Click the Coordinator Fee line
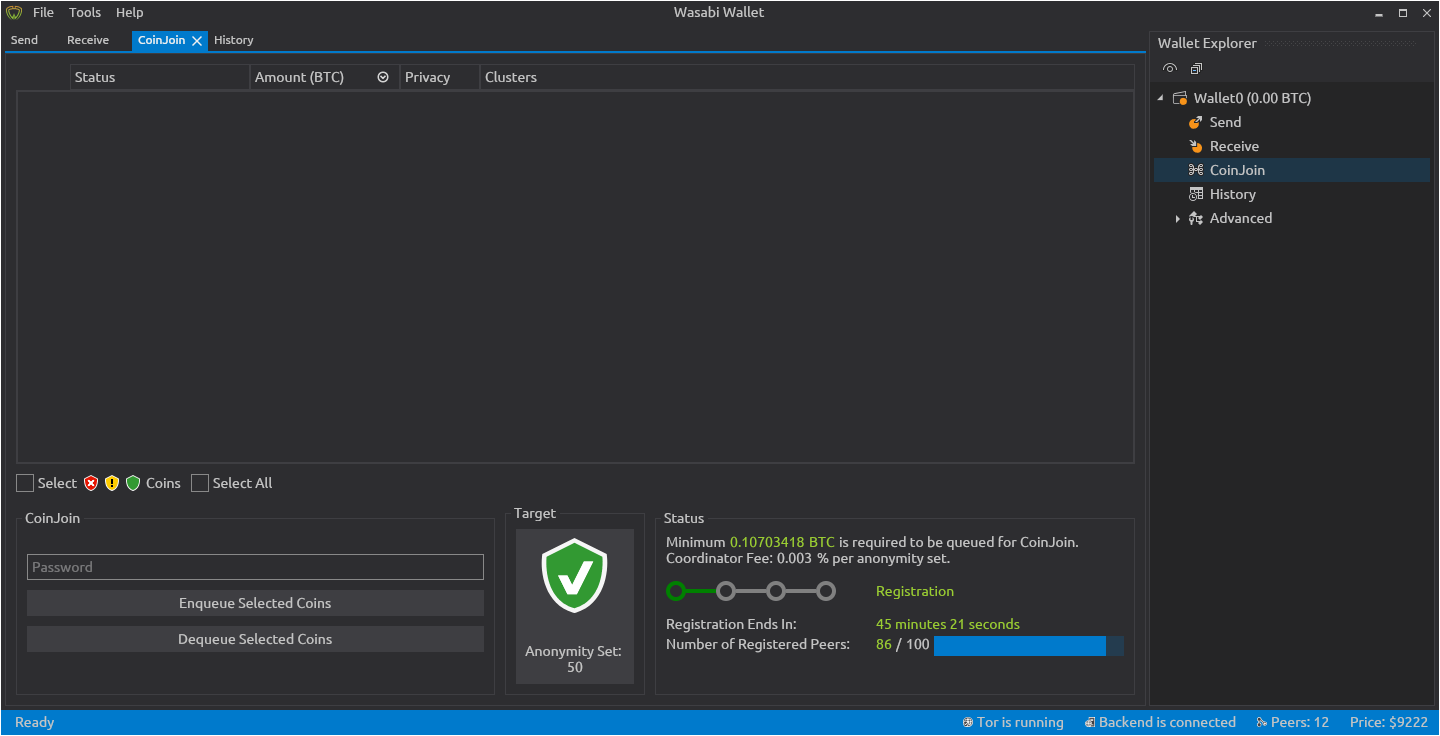 tap(808, 558)
